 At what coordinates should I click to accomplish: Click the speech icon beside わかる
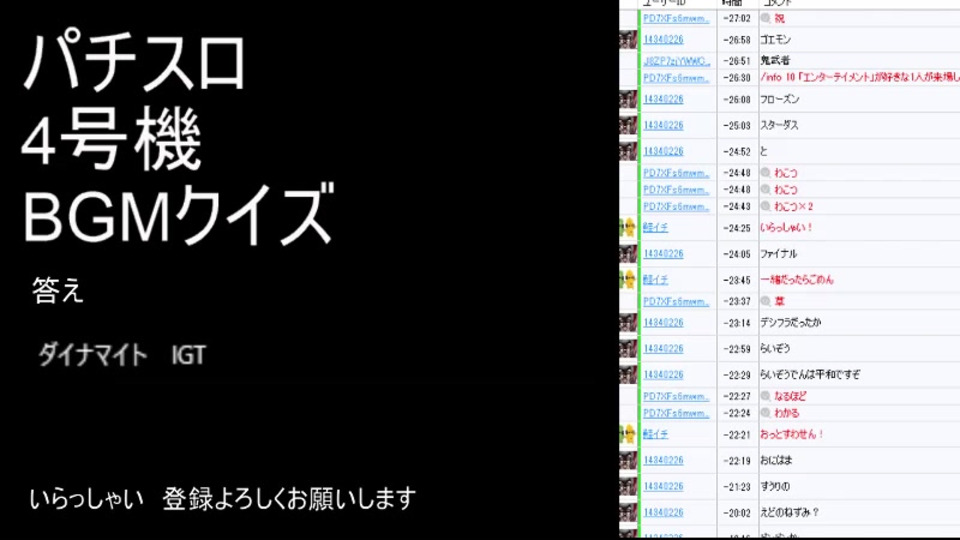765,413
